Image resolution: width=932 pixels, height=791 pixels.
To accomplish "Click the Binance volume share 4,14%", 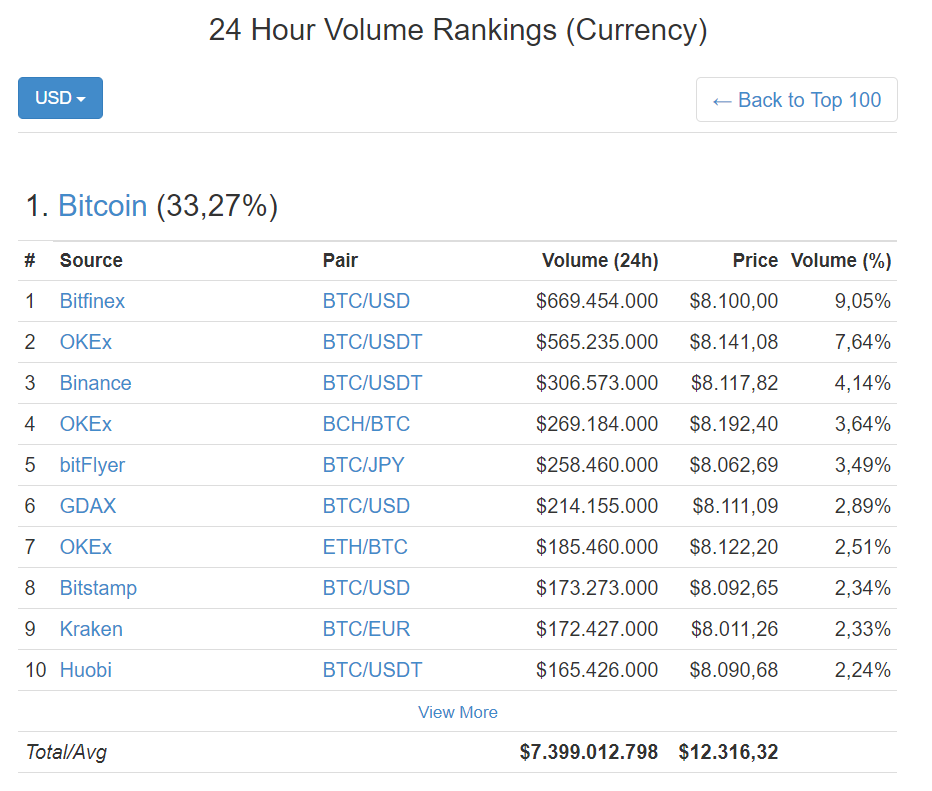I will (x=862, y=383).
